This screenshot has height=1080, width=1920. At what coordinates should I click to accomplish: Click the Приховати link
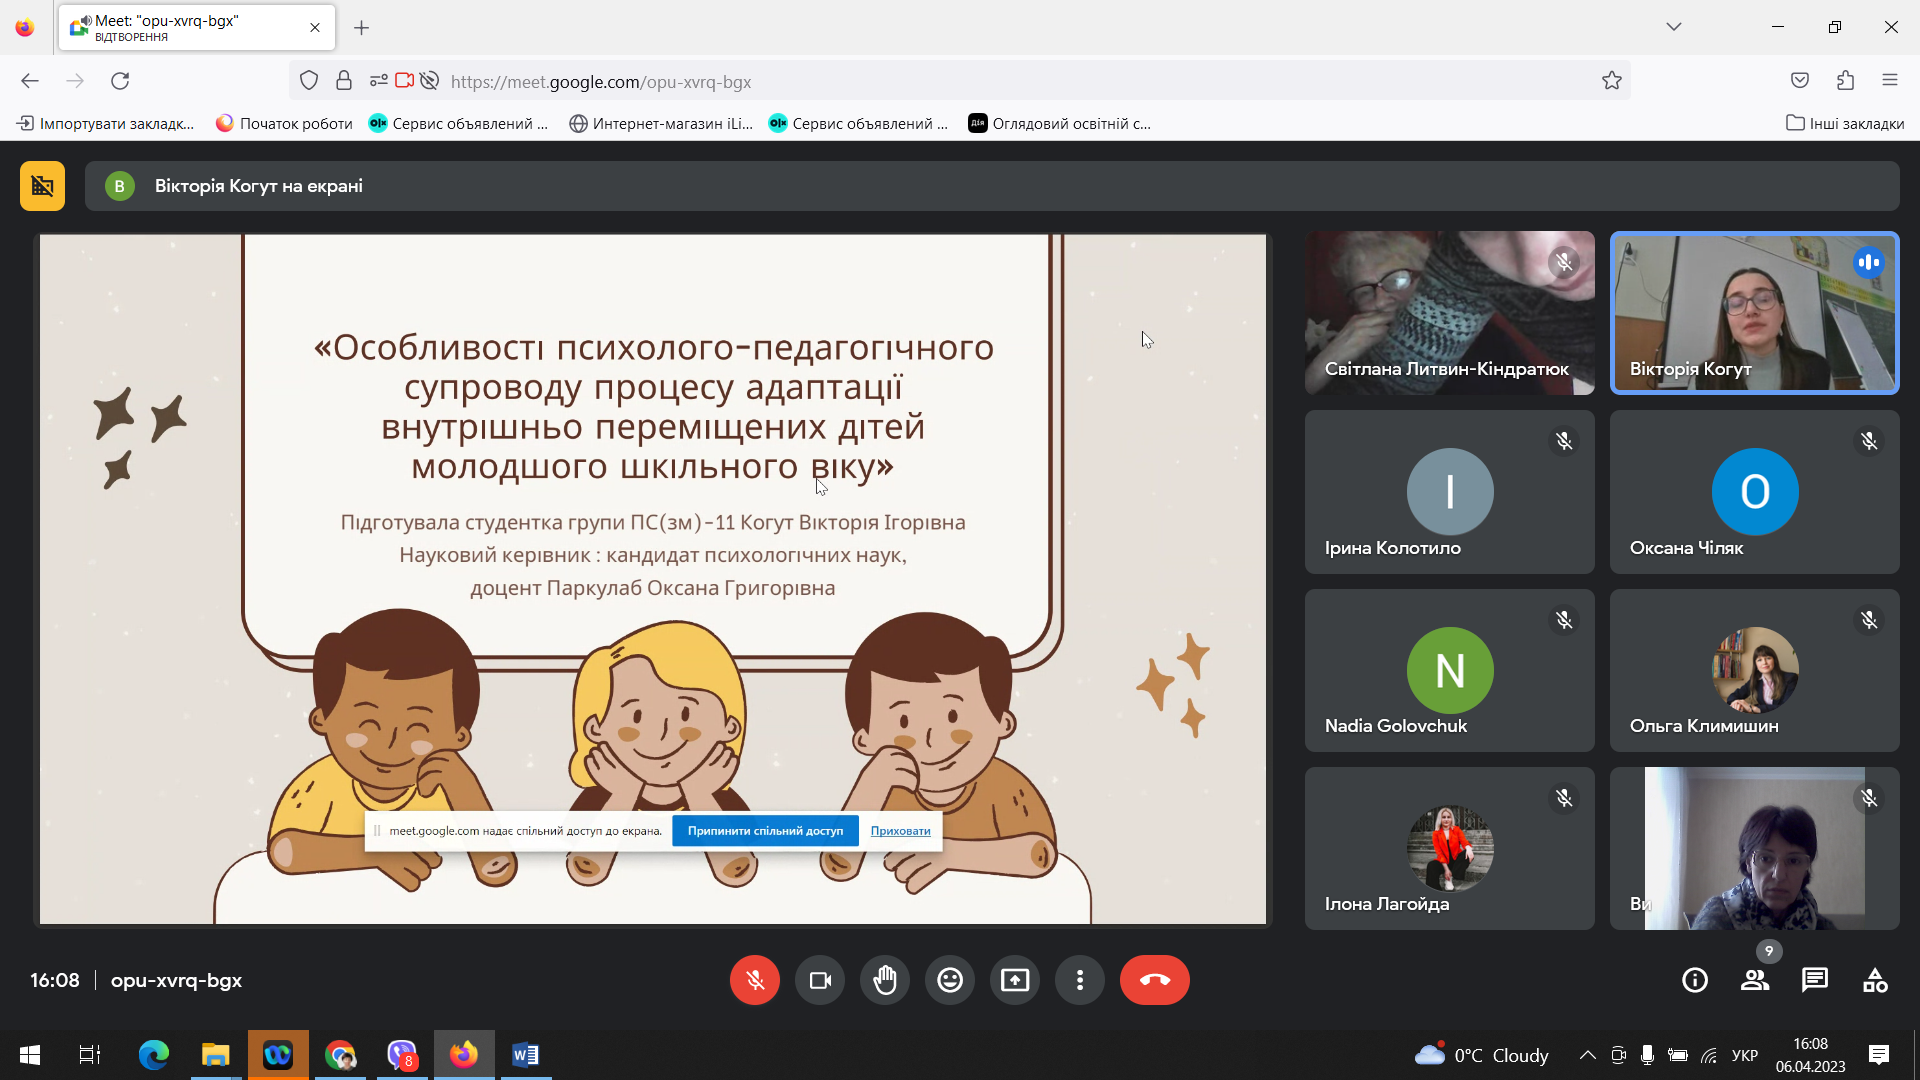click(900, 831)
